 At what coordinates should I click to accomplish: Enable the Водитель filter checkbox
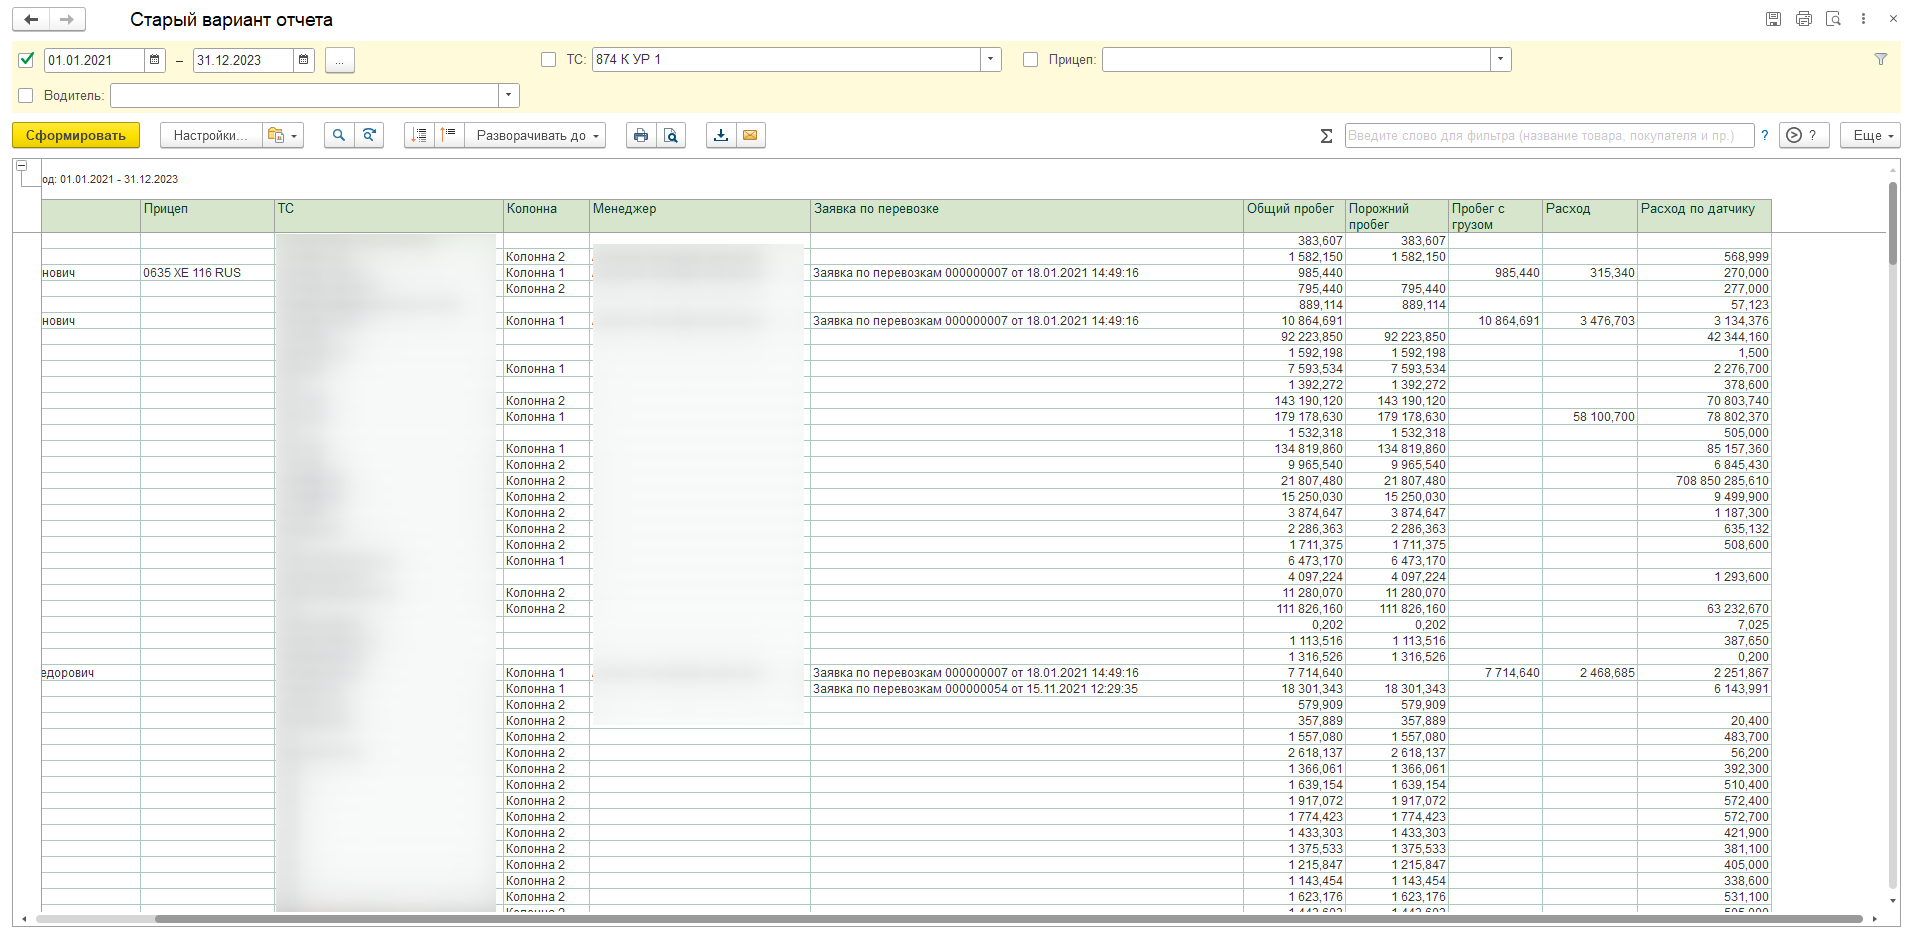tap(26, 96)
